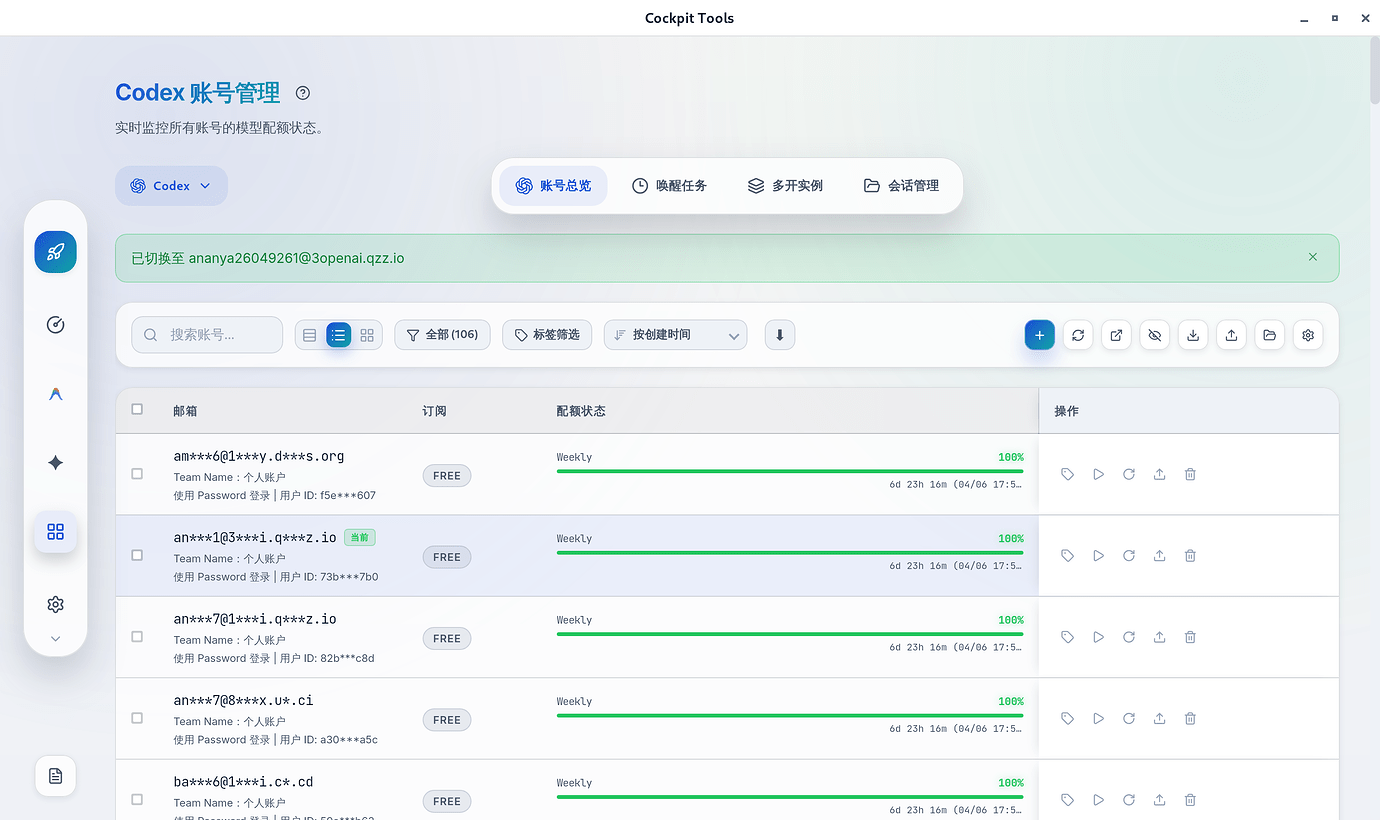Refresh all accounts with toolbar refresh icon
Viewport: 1380px width, 820px height.
click(x=1078, y=335)
